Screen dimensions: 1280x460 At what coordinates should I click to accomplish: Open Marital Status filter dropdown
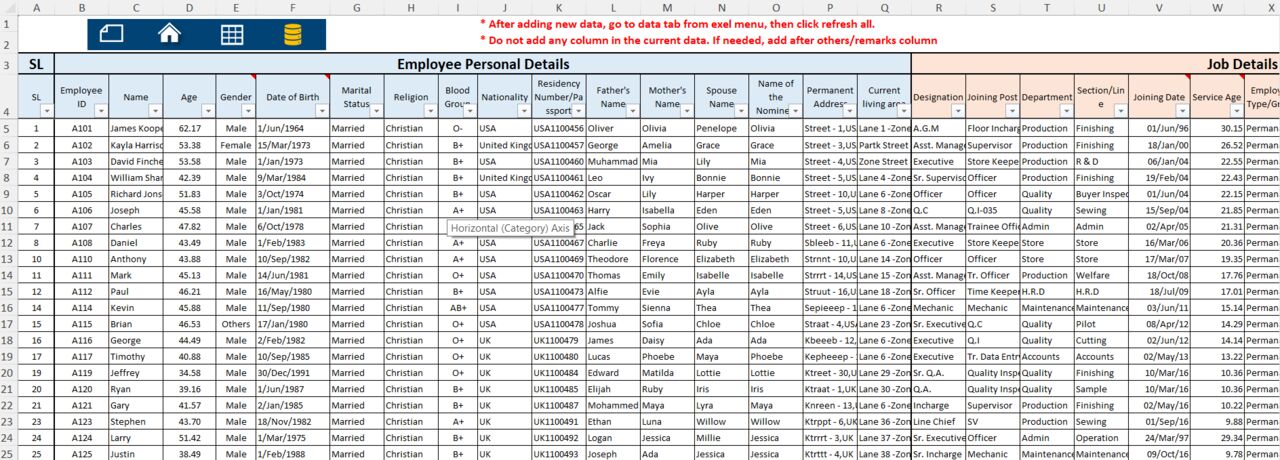click(x=374, y=111)
